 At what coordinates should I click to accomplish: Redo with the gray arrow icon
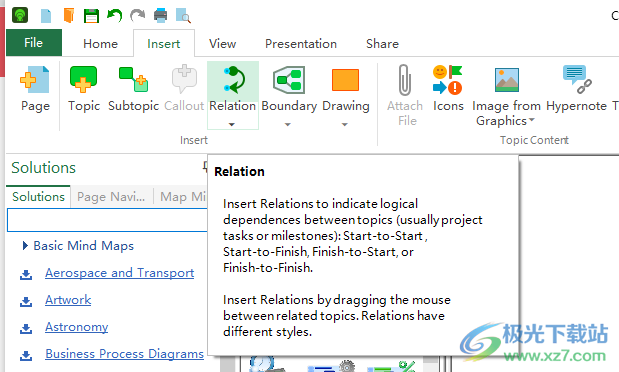tap(137, 16)
